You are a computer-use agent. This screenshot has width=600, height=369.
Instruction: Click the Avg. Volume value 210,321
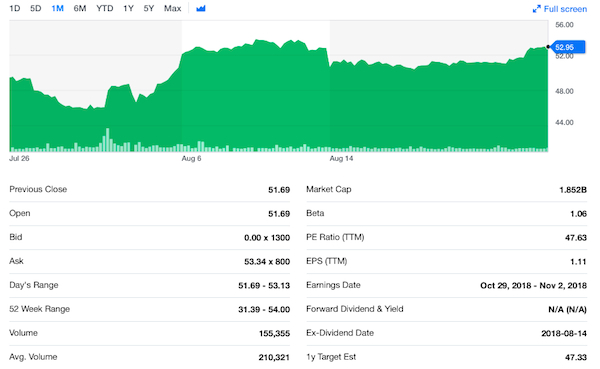pos(274,357)
